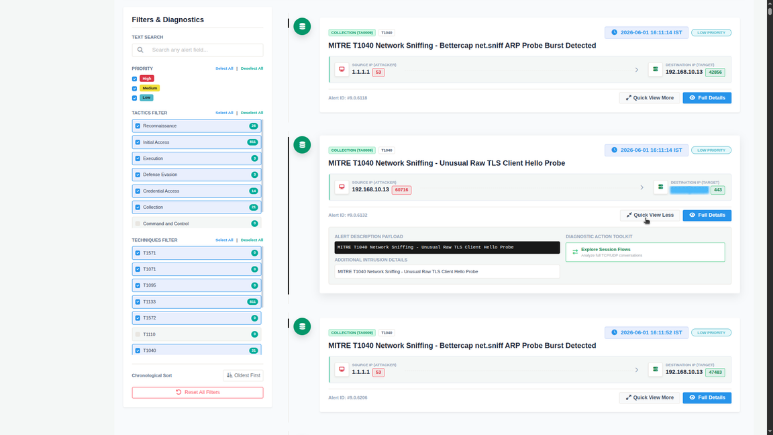Toggle the T1571 technique checkbox
The image size is (773, 435).
pos(138,253)
